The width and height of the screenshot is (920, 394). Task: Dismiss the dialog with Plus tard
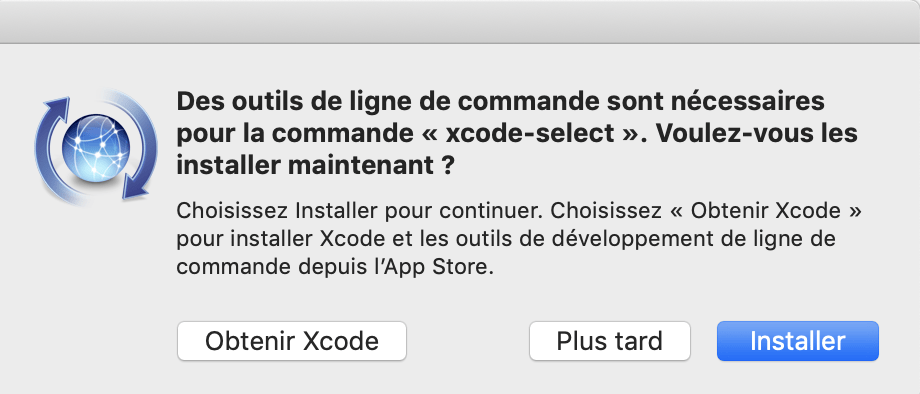(x=610, y=341)
